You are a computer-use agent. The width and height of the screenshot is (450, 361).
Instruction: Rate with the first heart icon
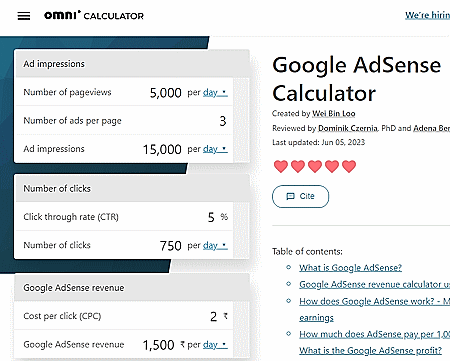[x=281, y=166]
